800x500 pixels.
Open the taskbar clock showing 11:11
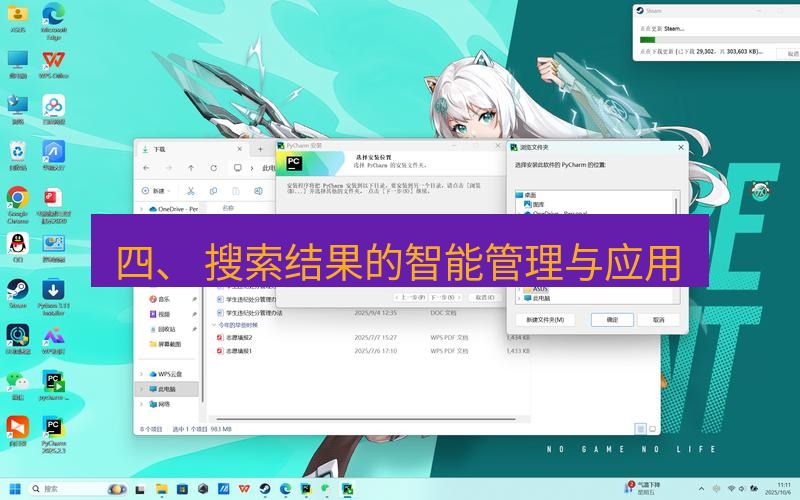(778, 488)
